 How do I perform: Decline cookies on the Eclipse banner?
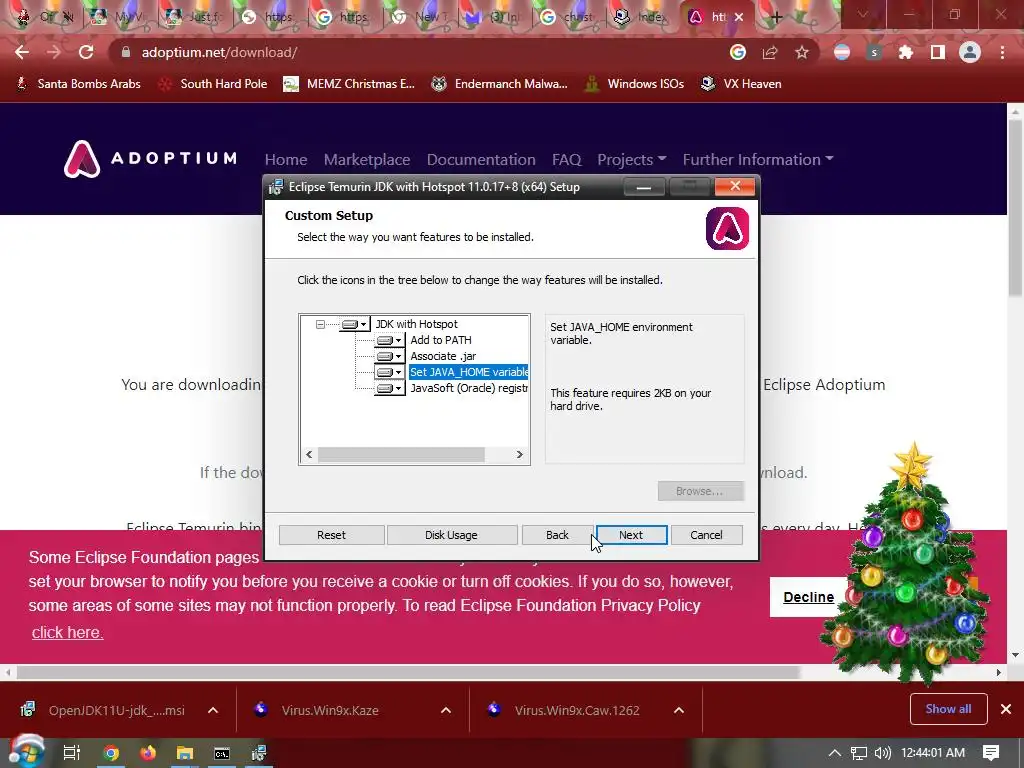click(808, 597)
